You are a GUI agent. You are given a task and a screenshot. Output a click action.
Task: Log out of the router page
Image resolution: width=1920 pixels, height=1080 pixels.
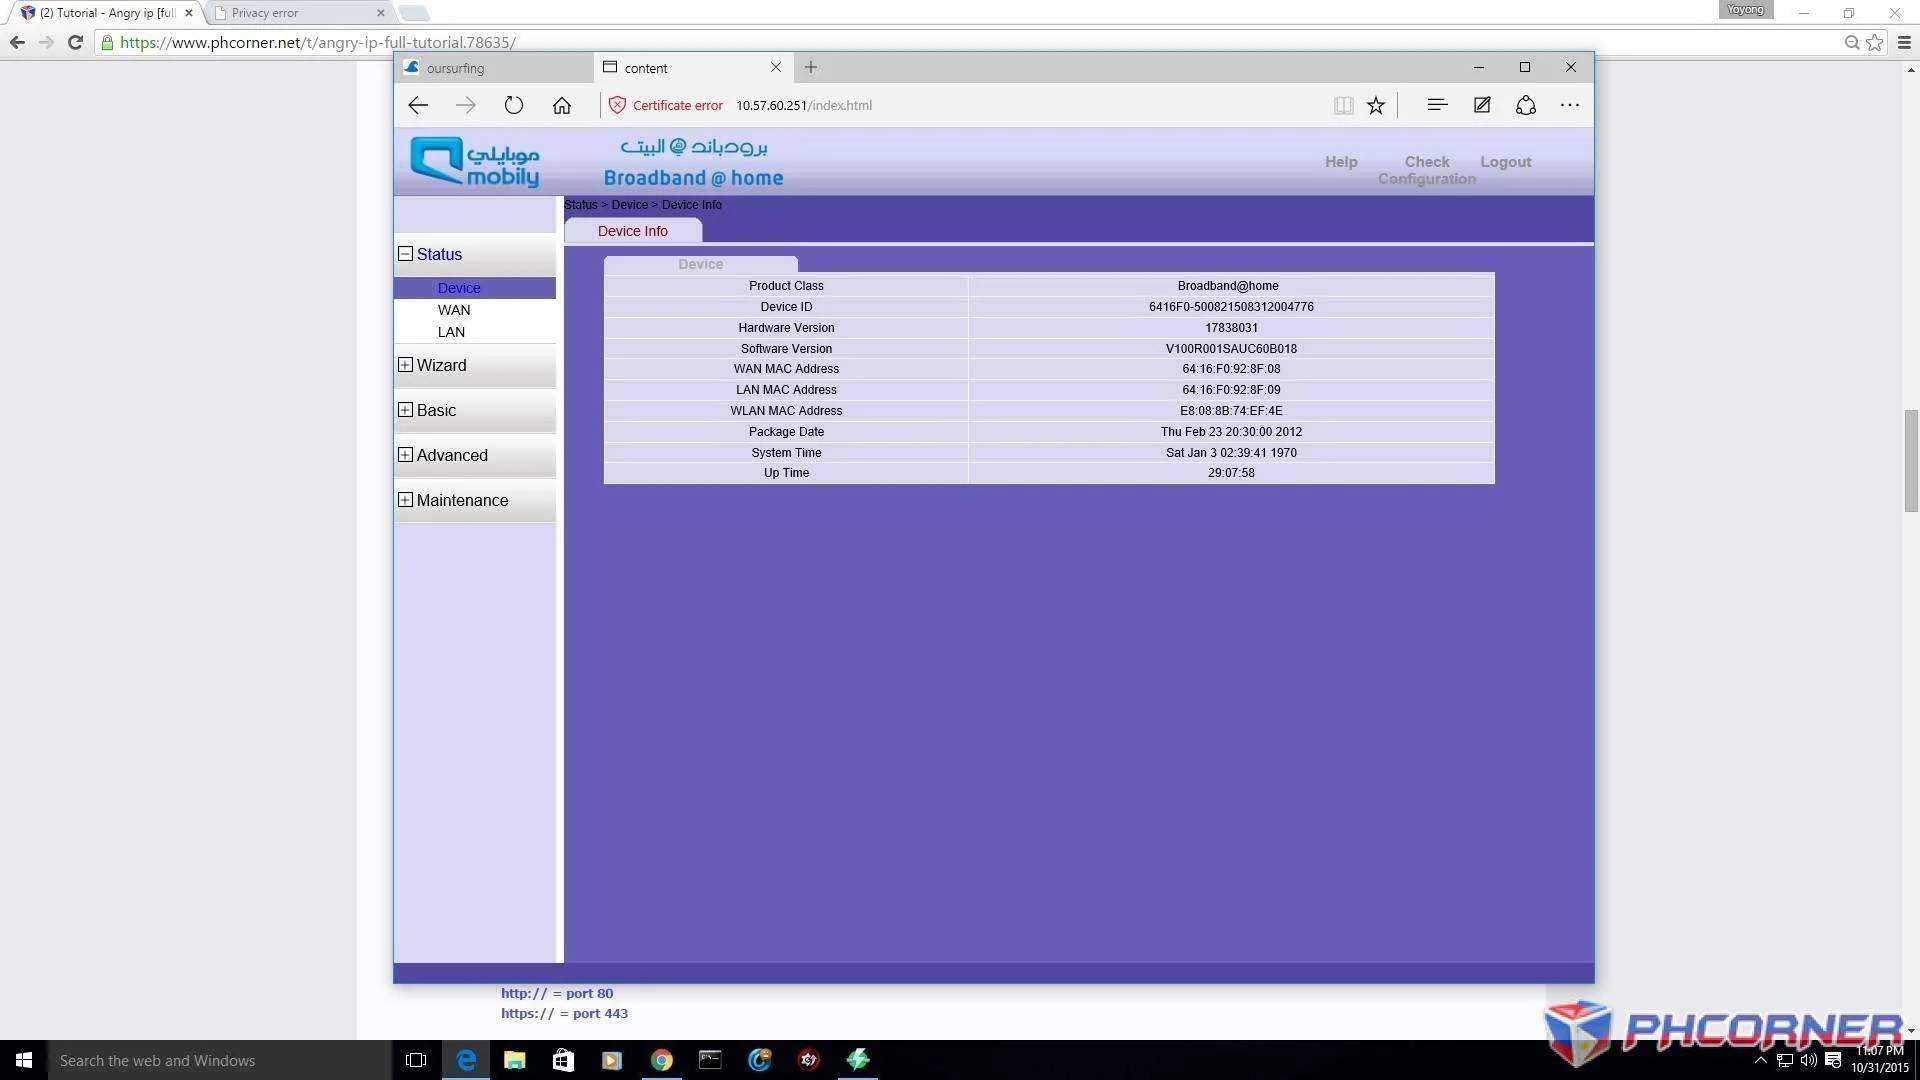1506,162
